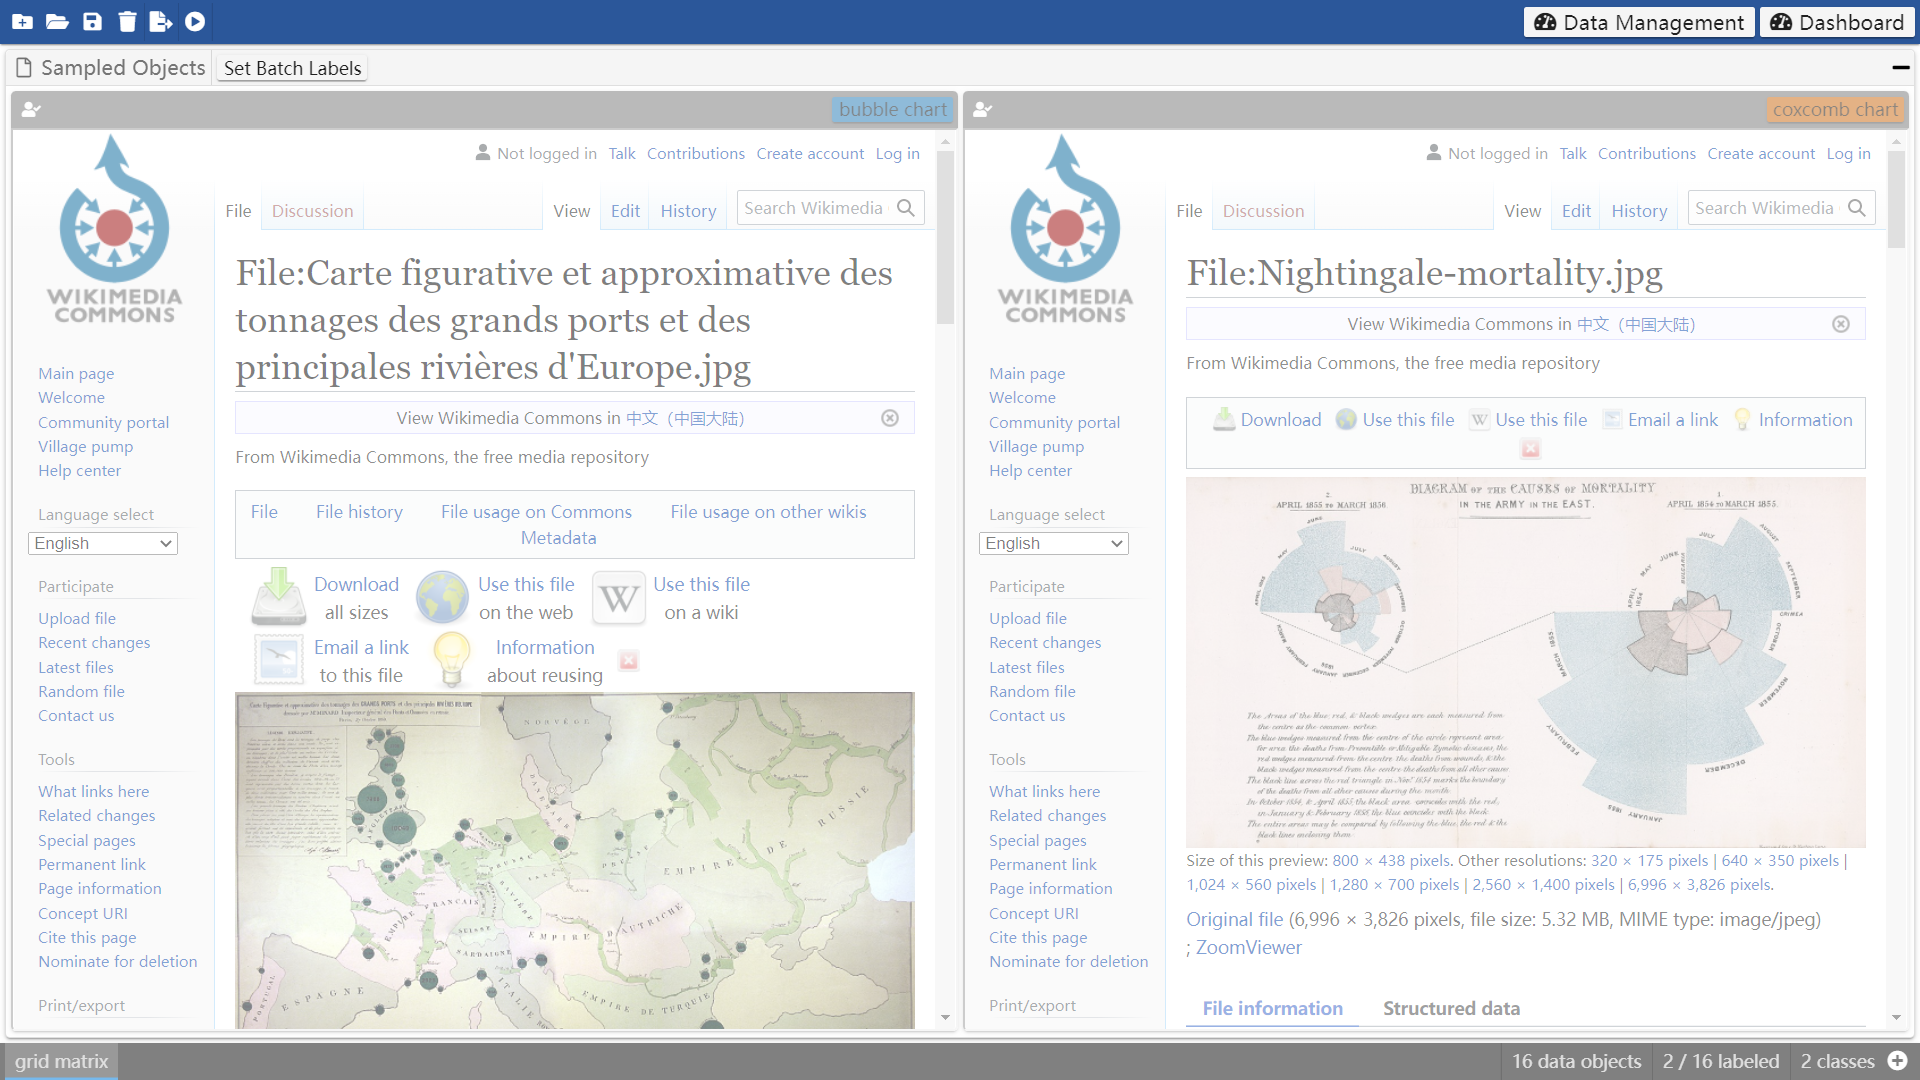Click 16 data objects status entry
Image resolution: width=1920 pixels, height=1080 pixels.
click(1576, 1061)
